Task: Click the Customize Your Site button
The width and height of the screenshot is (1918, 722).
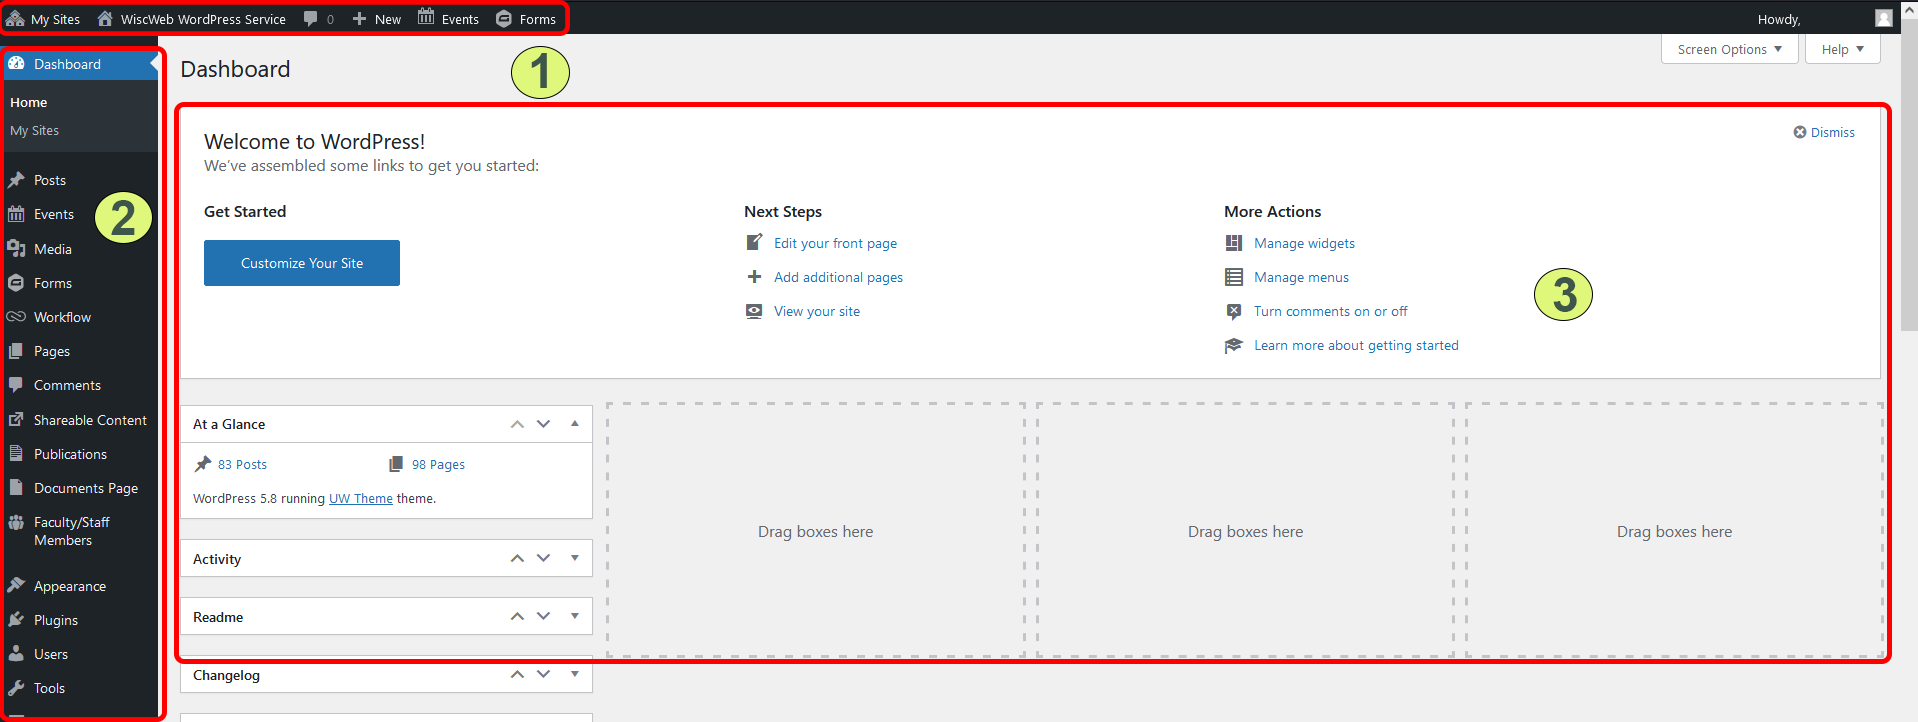Action: tap(302, 263)
